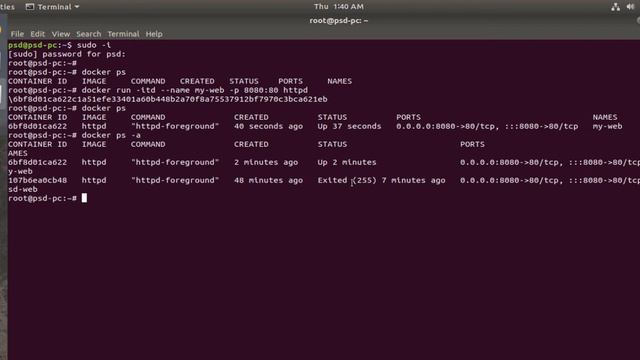The width and height of the screenshot is (640, 360).
Task: Click the 'y-web' wrapped name text
Action: pos(20,171)
